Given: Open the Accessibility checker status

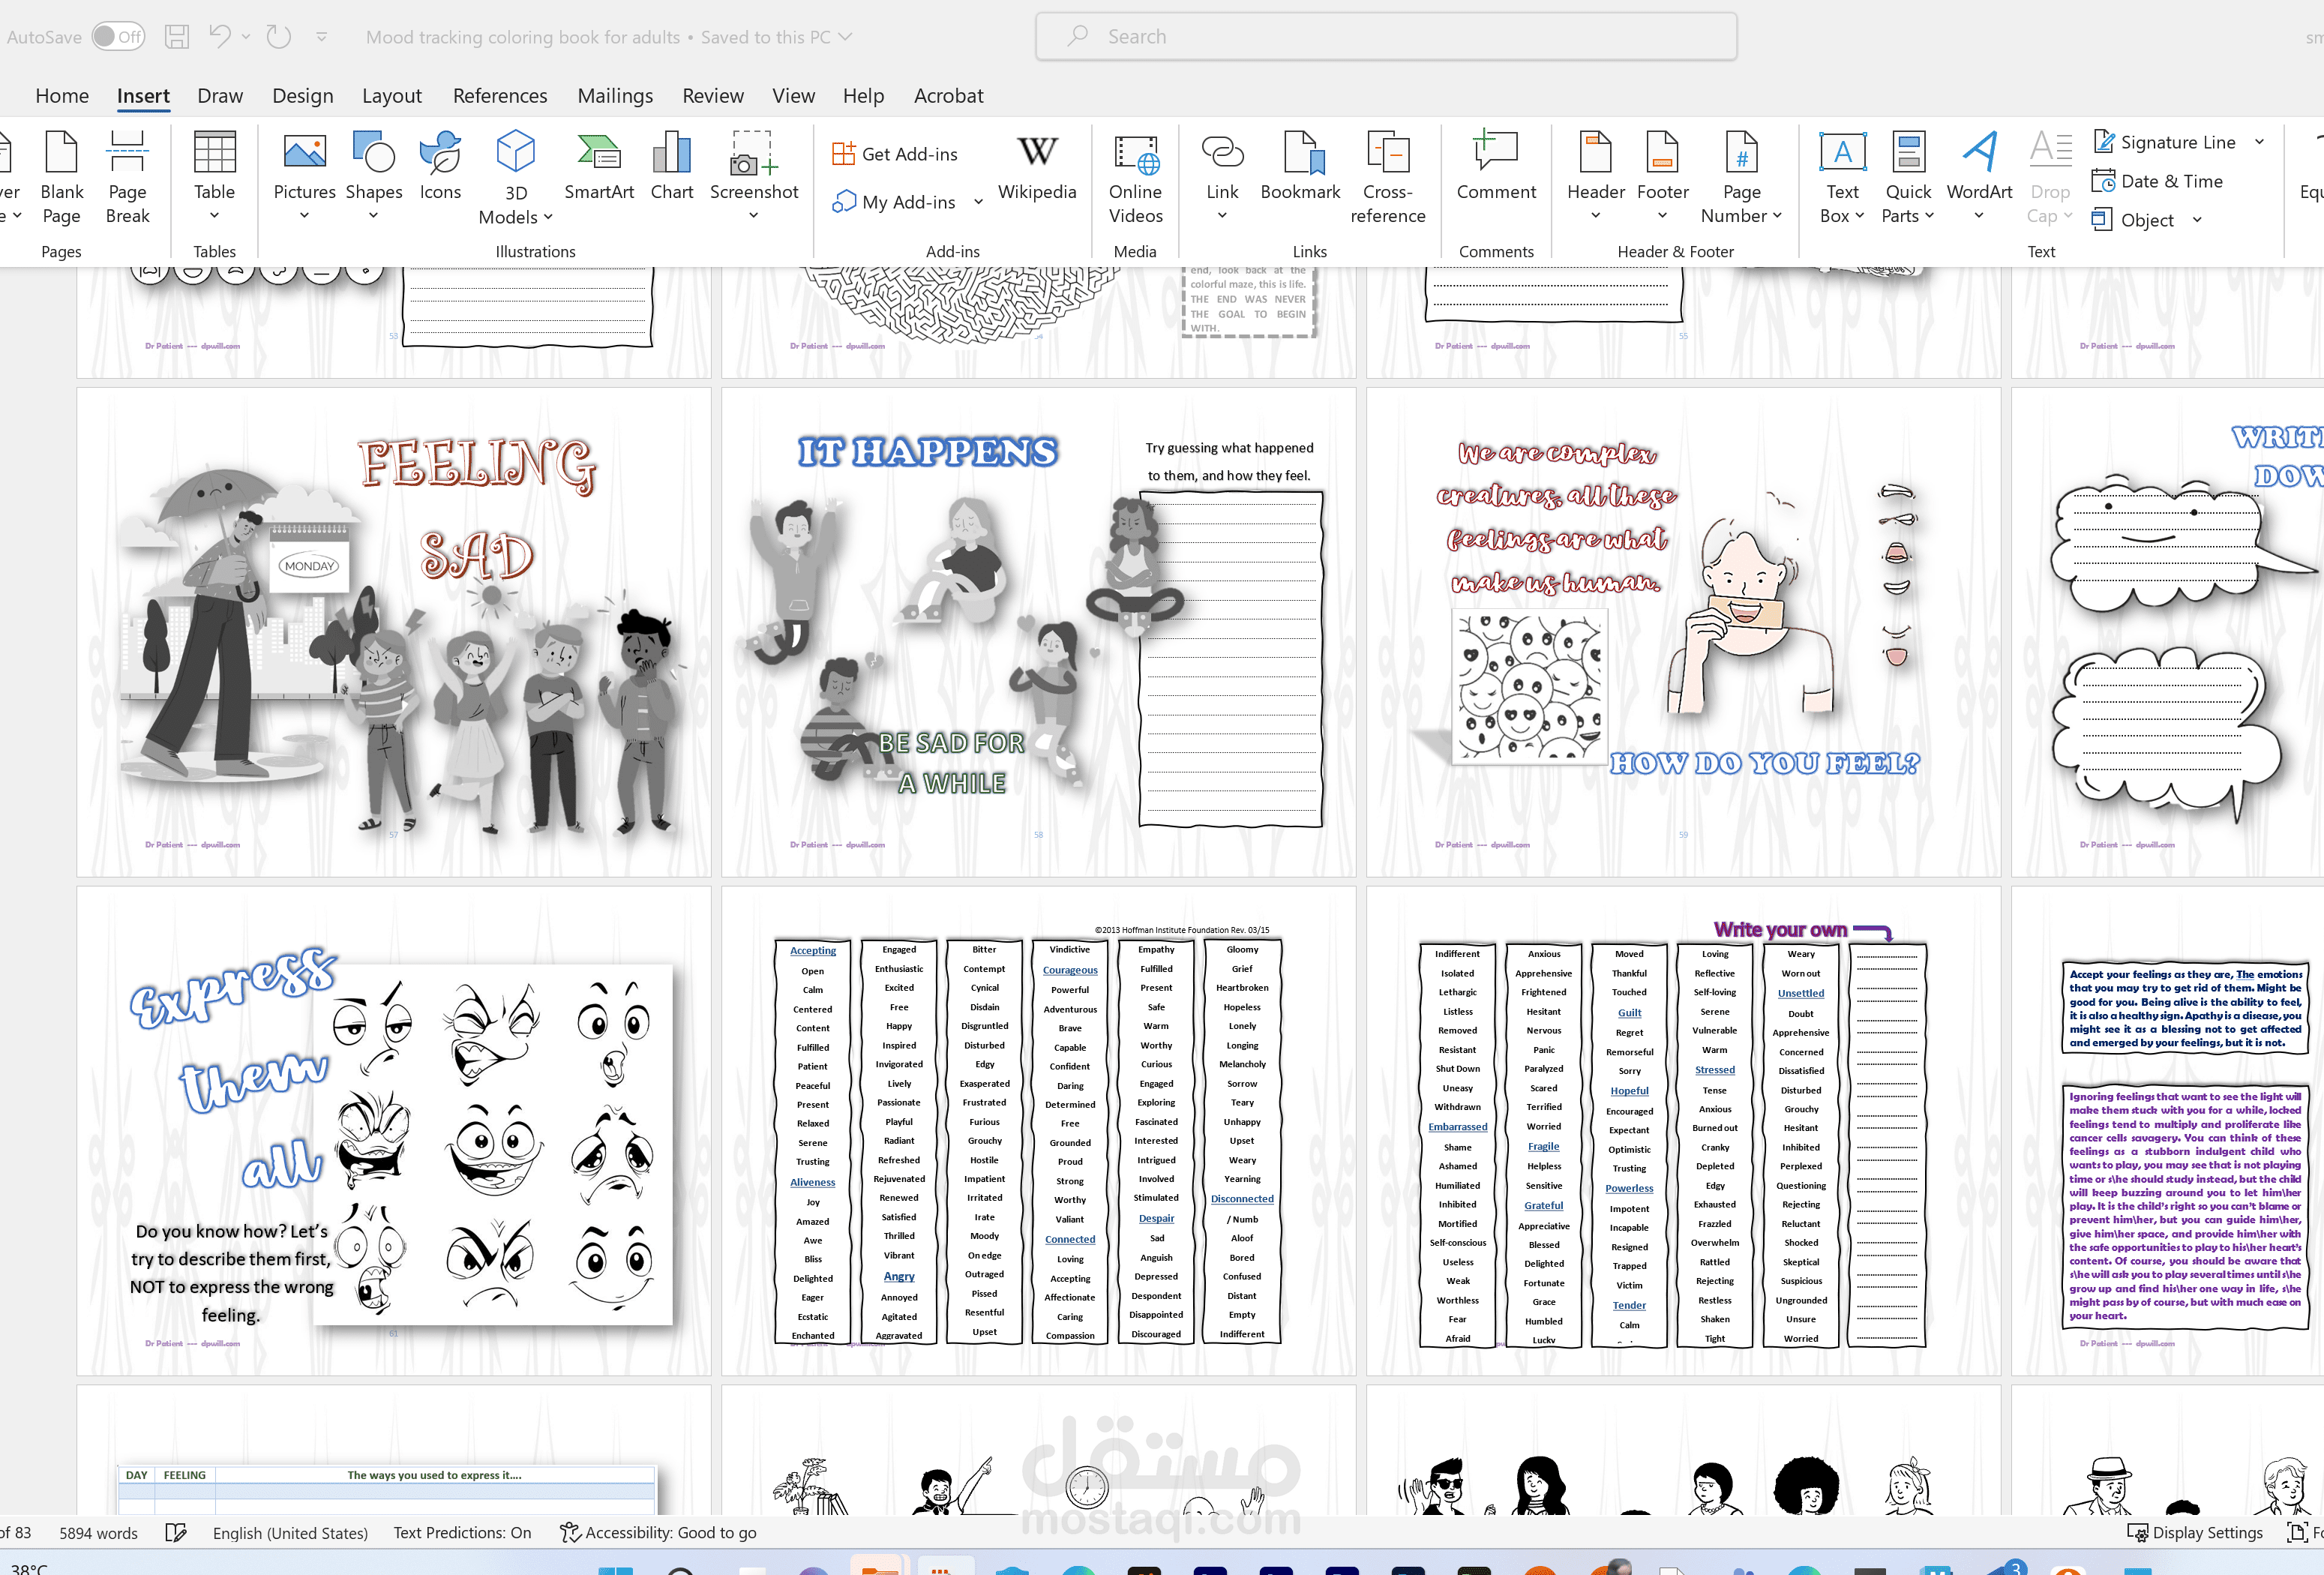Looking at the screenshot, I should point(658,1532).
